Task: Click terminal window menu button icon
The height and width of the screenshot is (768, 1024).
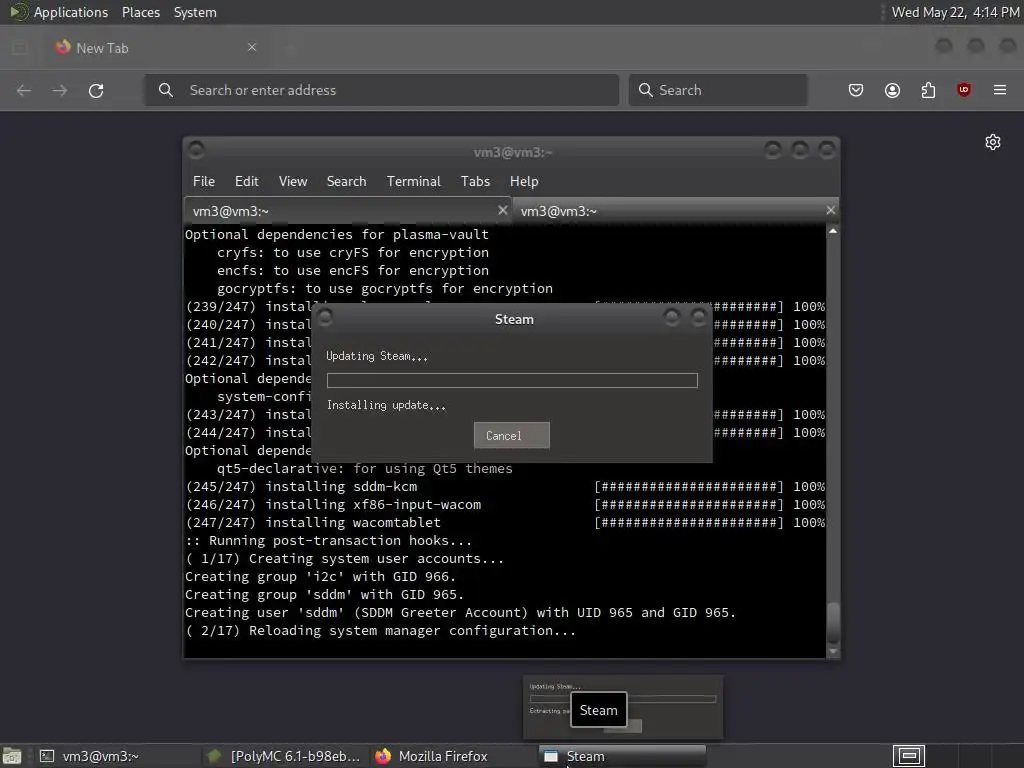Action: (x=196, y=150)
